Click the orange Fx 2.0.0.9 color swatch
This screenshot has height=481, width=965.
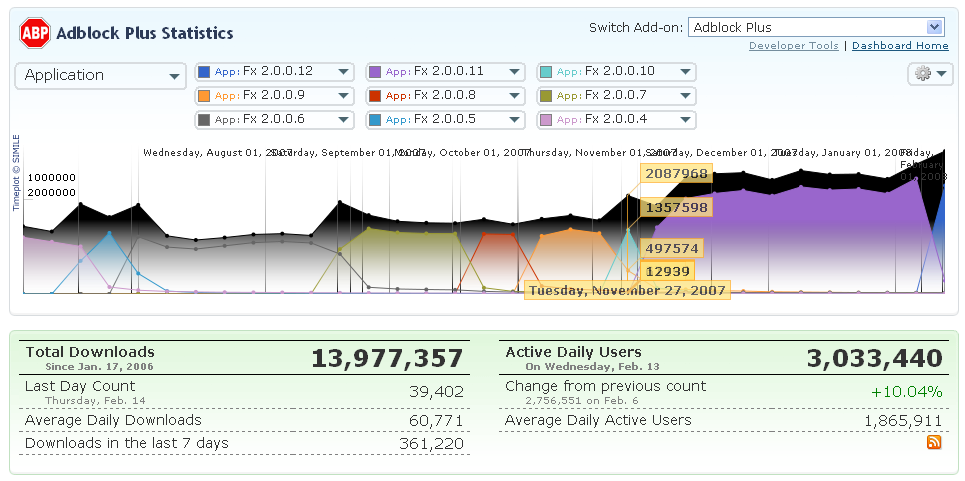(x=204, y=96)
